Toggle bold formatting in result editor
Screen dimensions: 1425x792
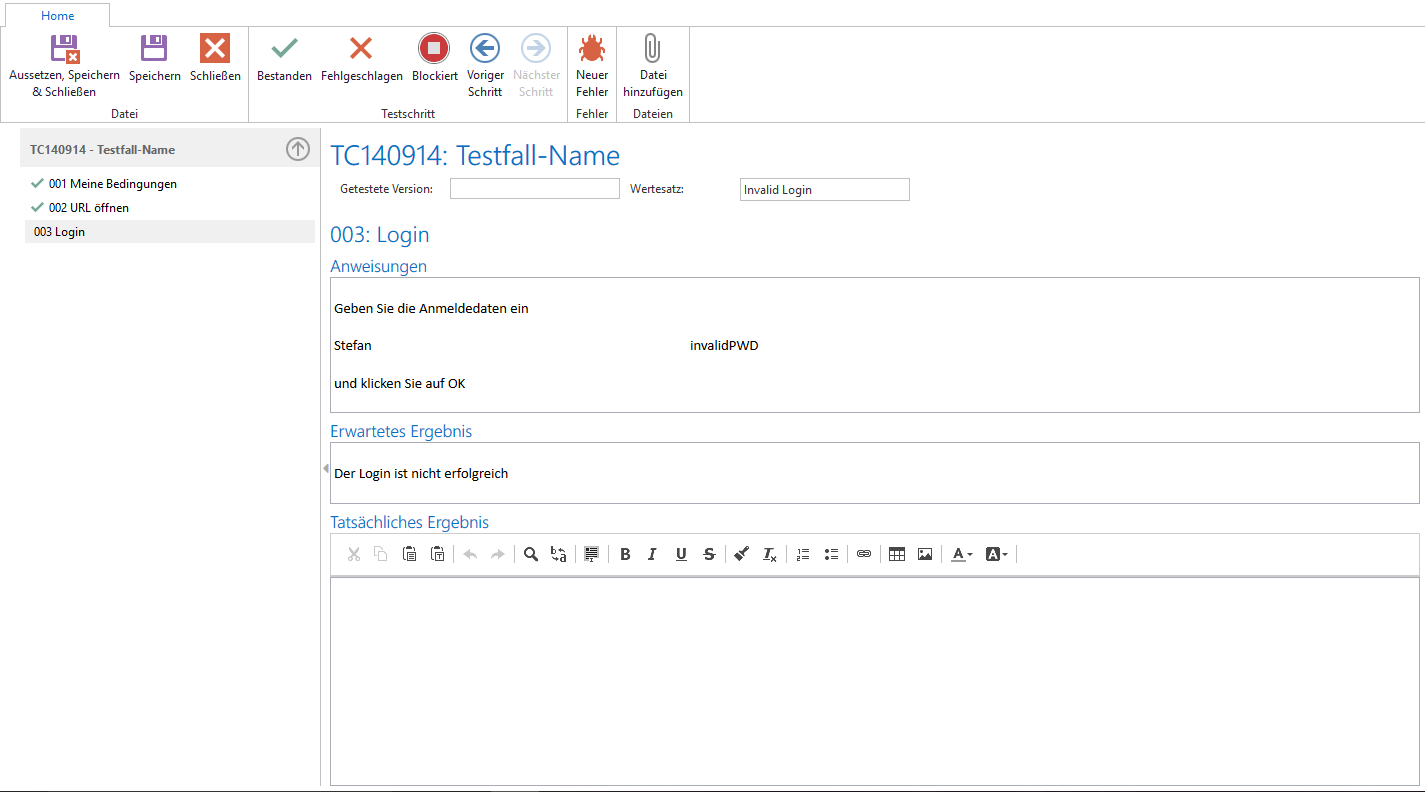pyautogui.click(x=625, y=554)
